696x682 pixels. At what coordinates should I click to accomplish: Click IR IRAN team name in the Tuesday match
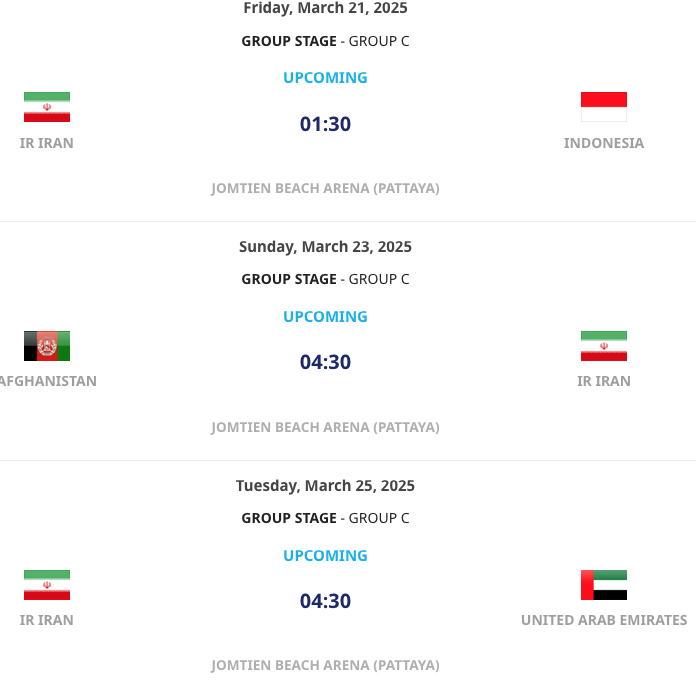click(47, 620)
